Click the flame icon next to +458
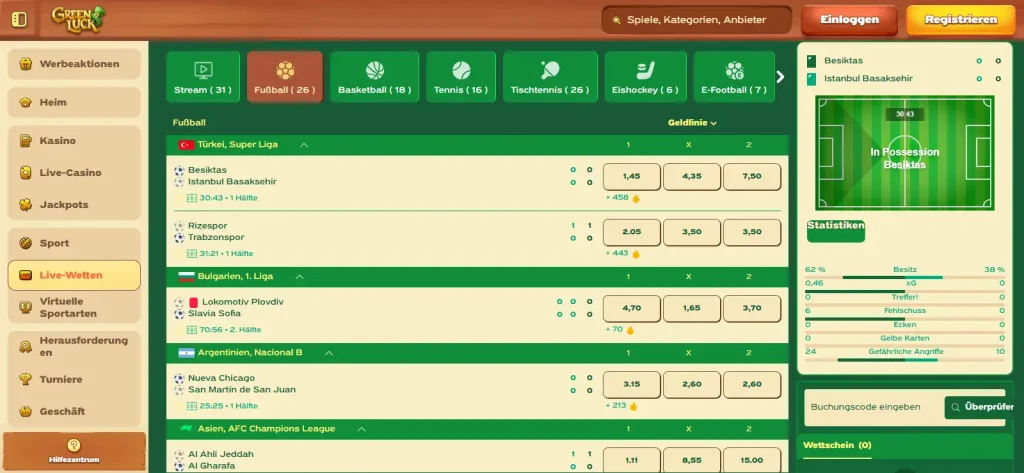Image resolution: width=1024 pixels, height=473 pixels. (x=636, y=198)
